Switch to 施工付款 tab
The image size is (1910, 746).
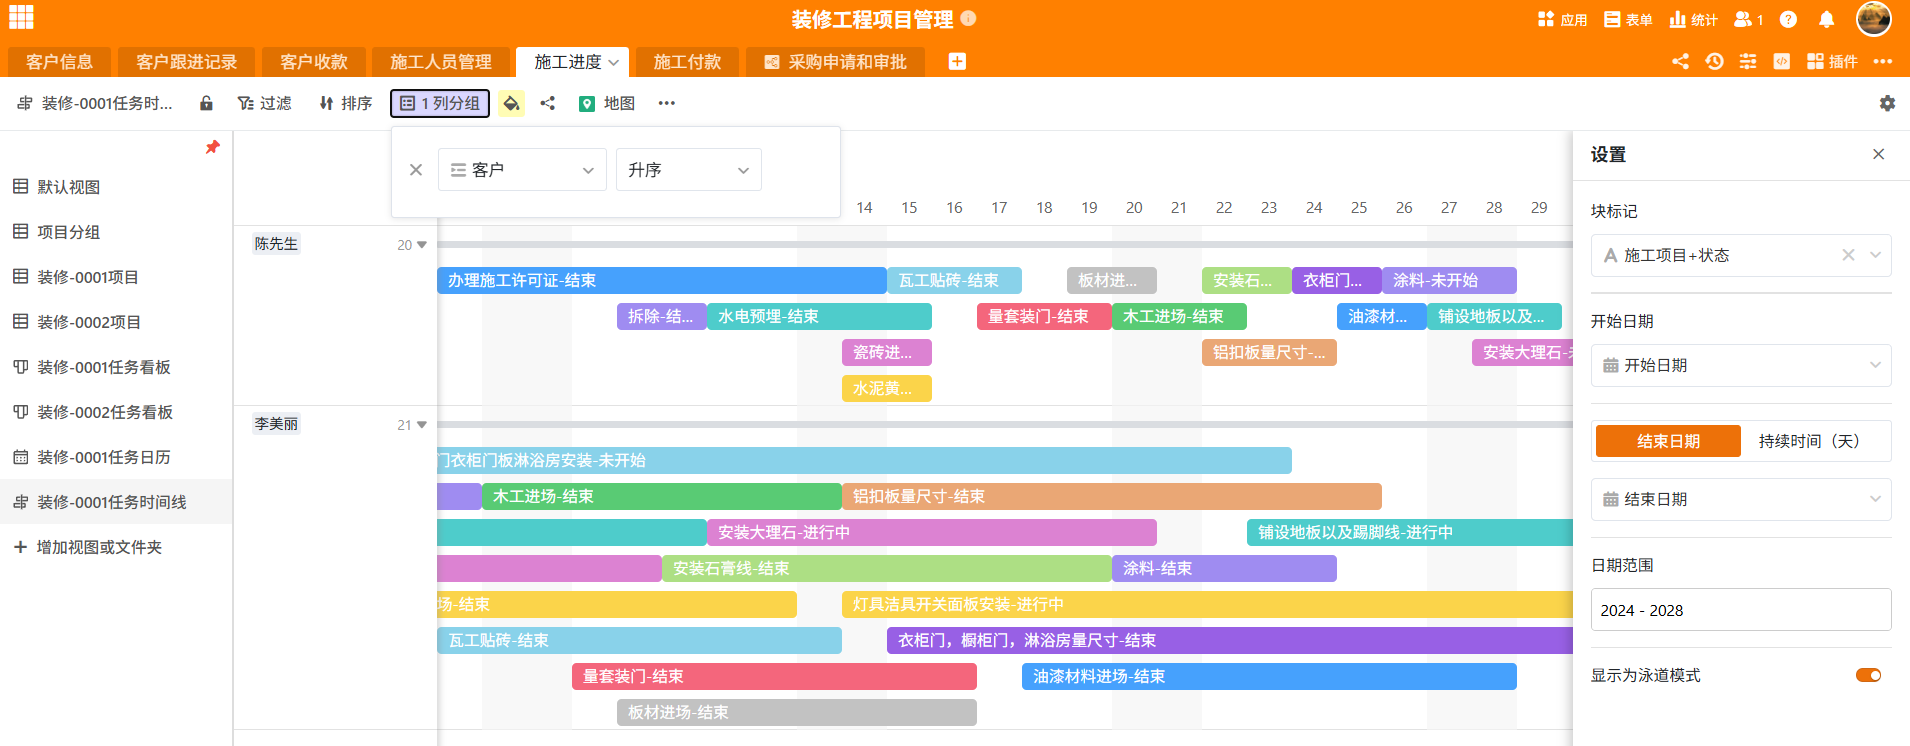(x=687, y=62)
